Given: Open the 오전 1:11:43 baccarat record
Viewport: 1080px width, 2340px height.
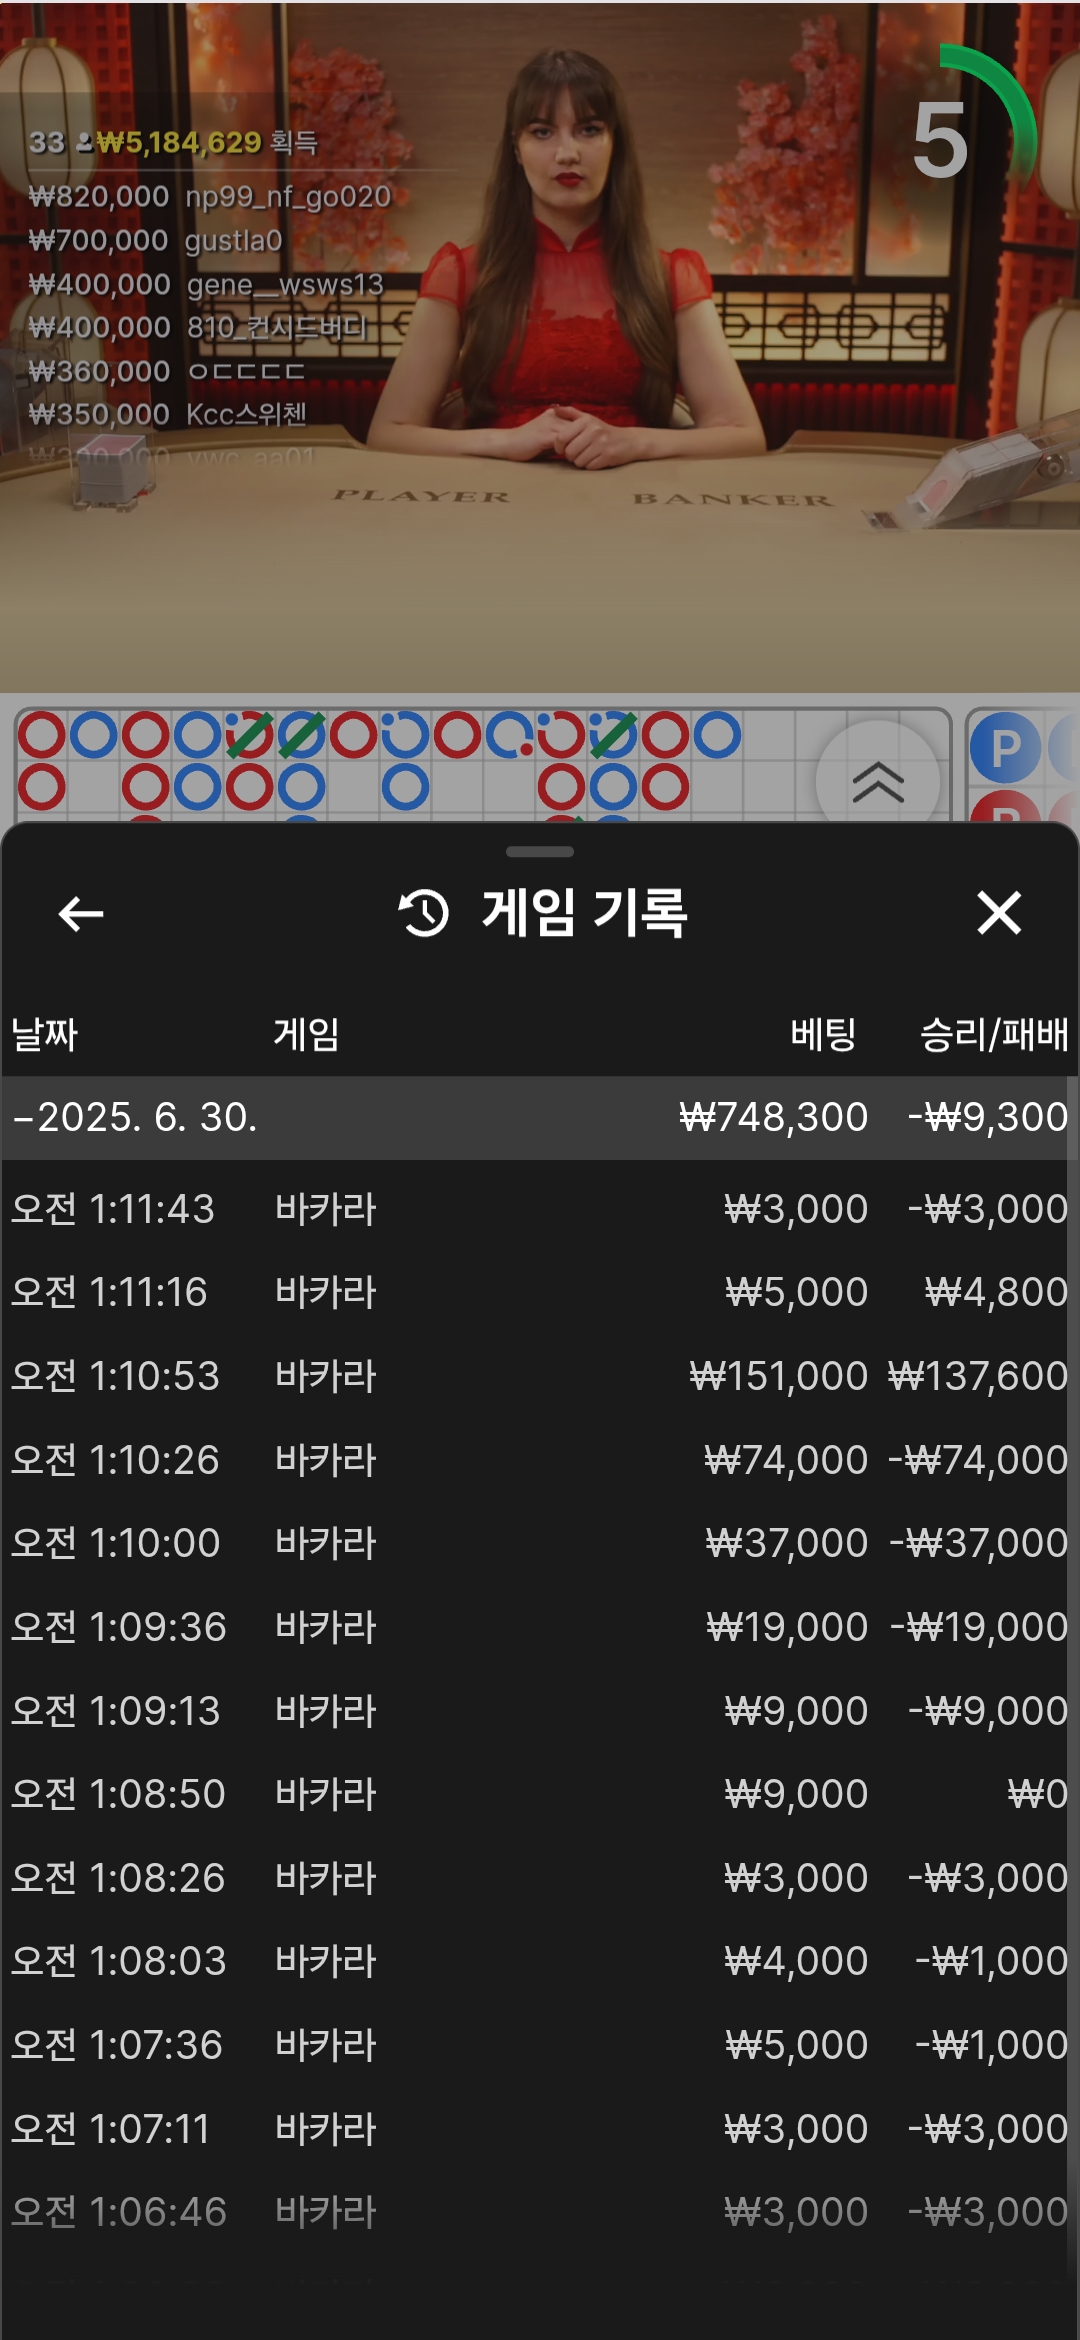Looking at the screenshot, I should (540, 1209).
